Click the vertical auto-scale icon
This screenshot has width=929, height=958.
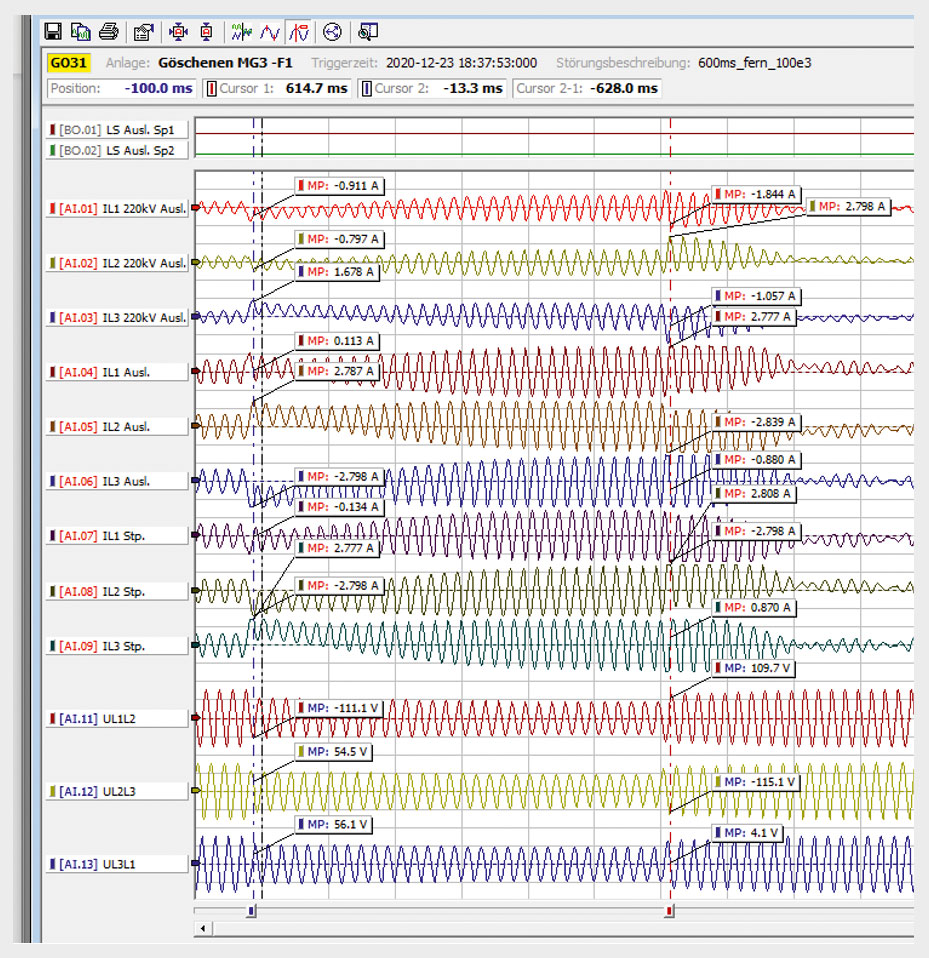coord(206,32)
